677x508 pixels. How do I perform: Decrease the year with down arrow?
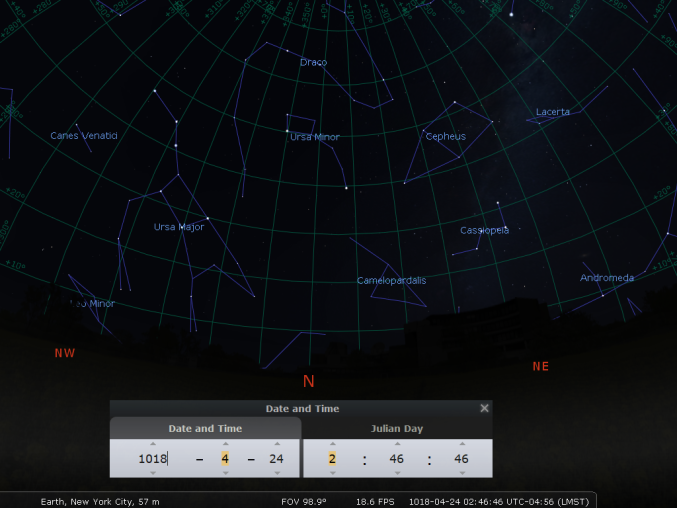(153, 473)
